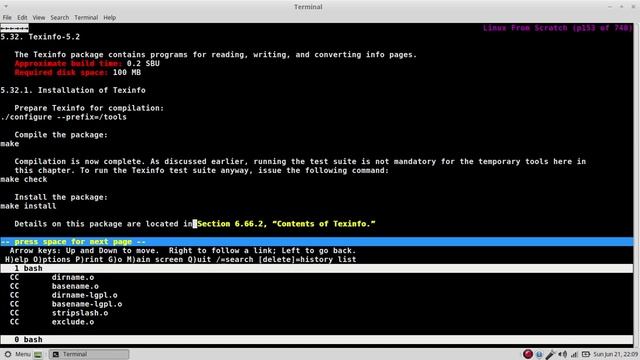Click the 'Approximate build time' label
Image resolution: width=640 pixels, height=360 pixels.
tap(68, 64)
